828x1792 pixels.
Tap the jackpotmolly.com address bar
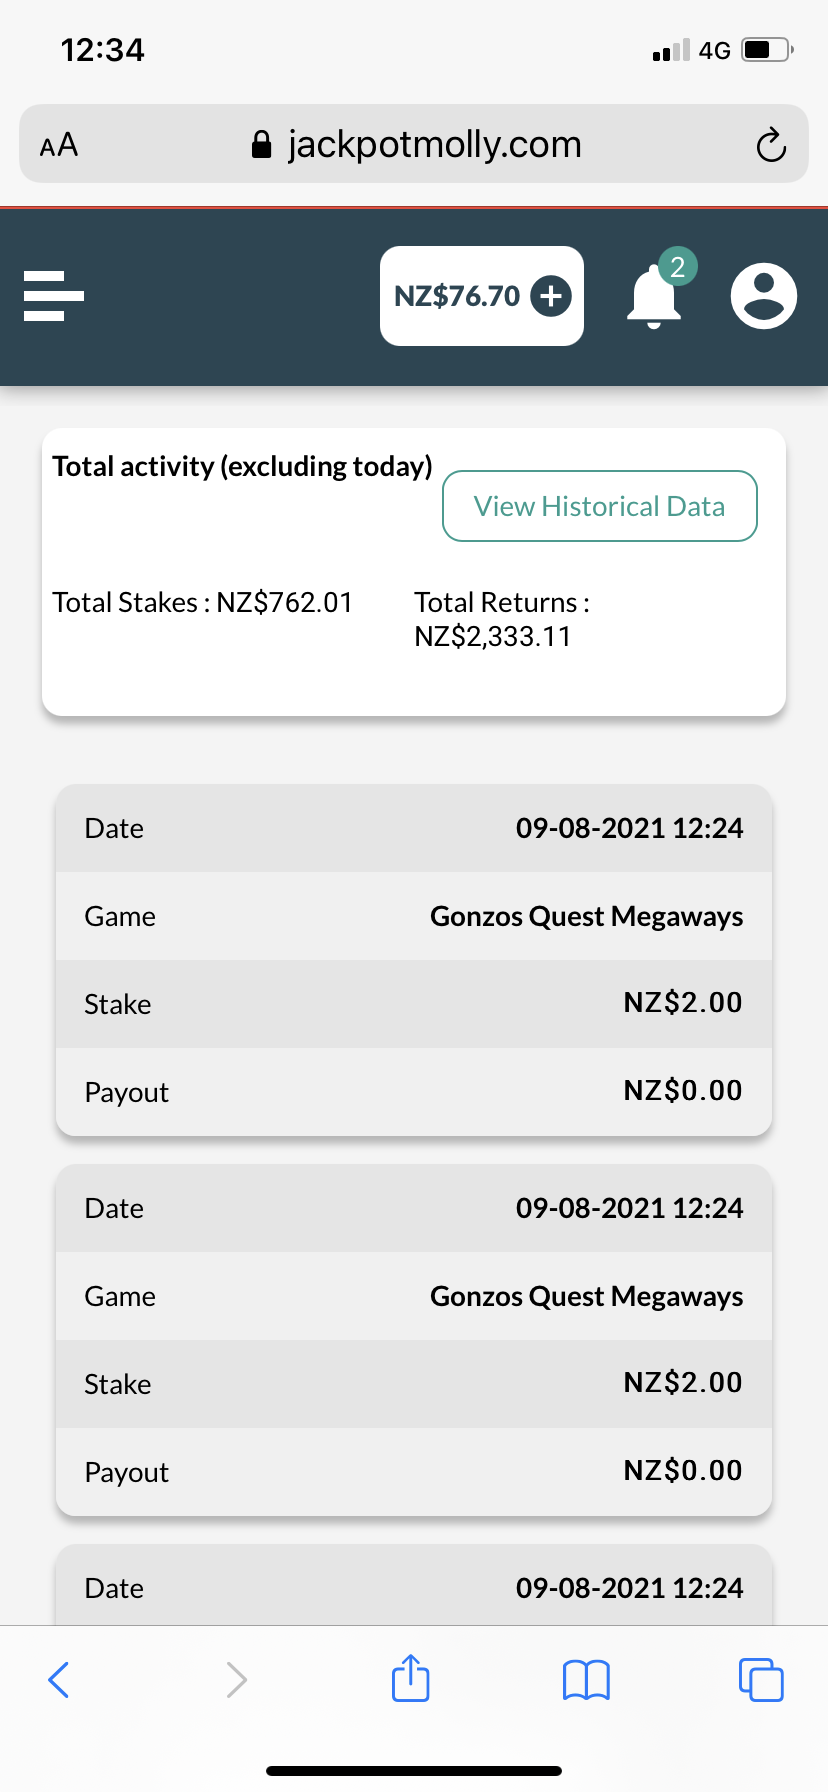point(414,145)
